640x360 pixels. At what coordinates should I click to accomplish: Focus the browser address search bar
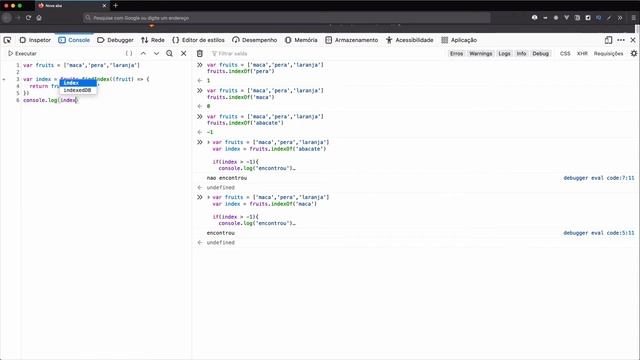tap(287, 18)
